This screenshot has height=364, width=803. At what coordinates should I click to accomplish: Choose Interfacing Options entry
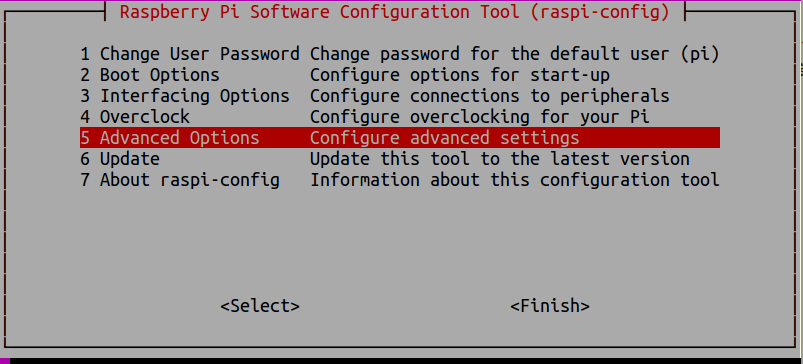tap(399, 96)
